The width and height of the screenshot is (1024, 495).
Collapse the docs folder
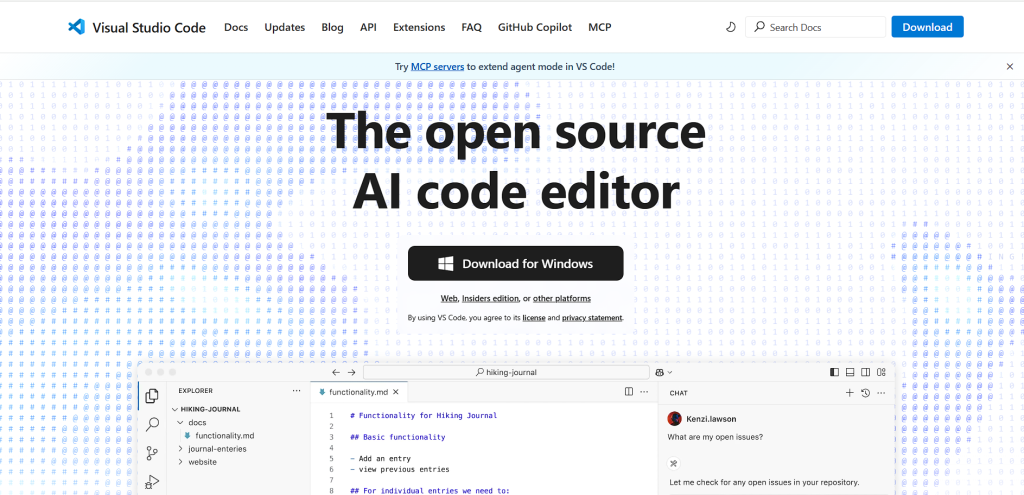pos(181,423)
